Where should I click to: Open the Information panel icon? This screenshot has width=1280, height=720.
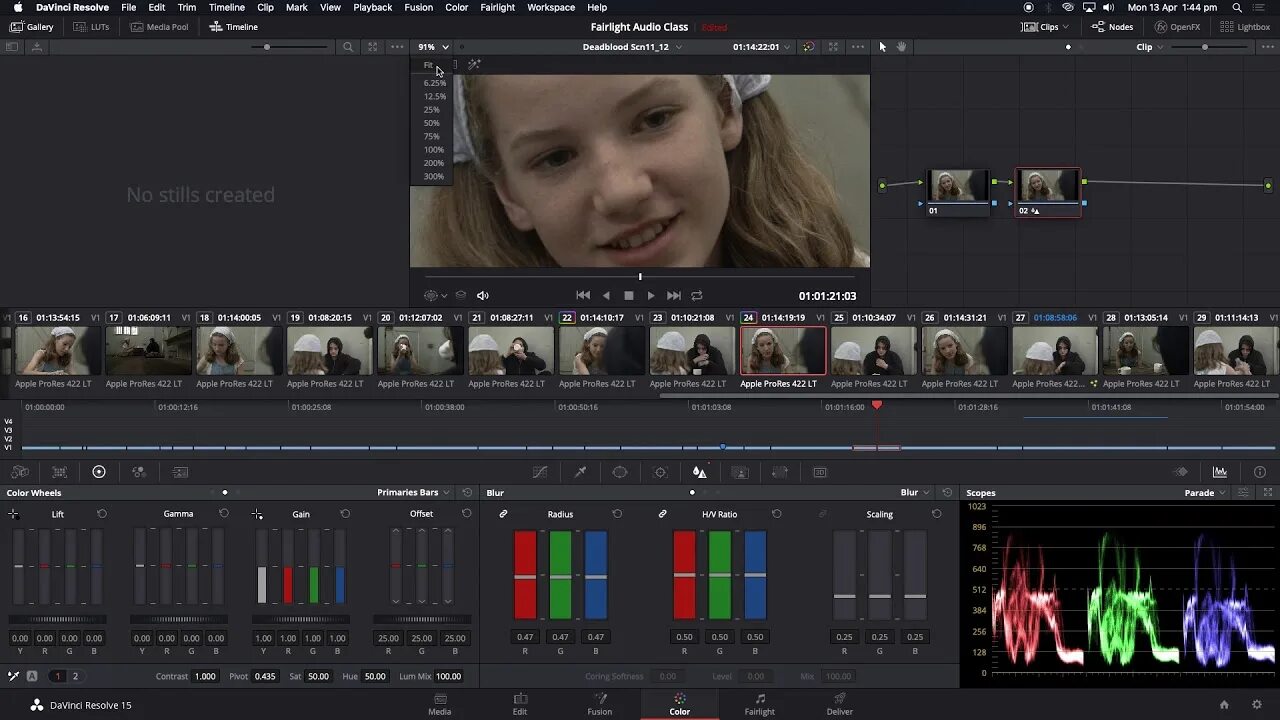[1260, 472]
